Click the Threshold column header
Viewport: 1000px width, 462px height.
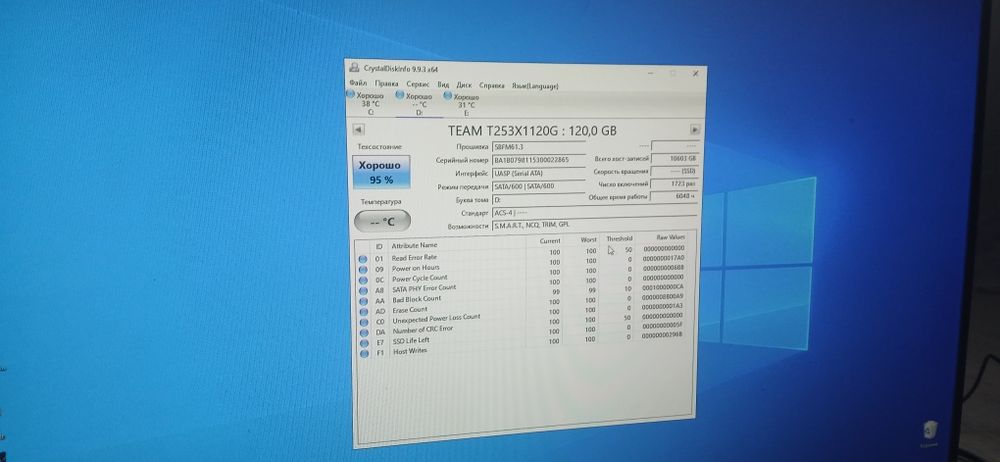coord(619,238)
